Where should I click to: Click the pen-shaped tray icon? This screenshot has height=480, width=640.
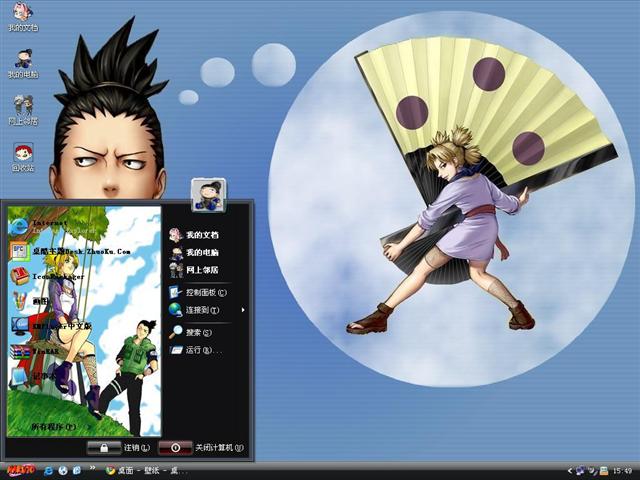coord(592,471)
